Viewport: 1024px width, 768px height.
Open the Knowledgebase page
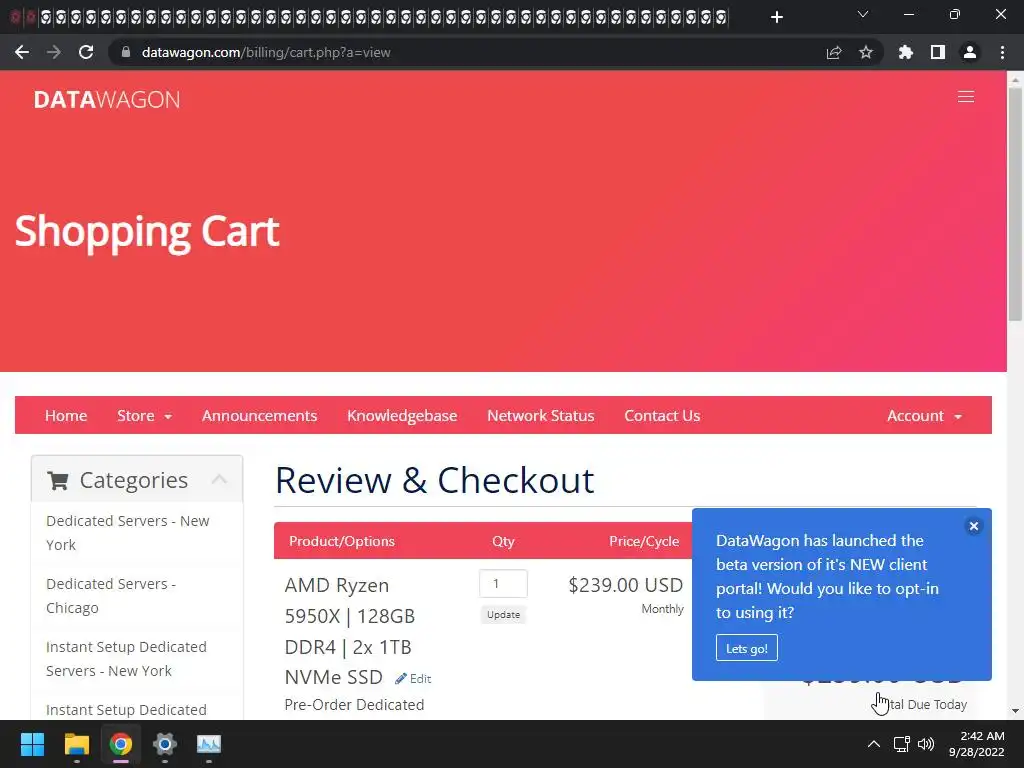[x=402, y=415]
